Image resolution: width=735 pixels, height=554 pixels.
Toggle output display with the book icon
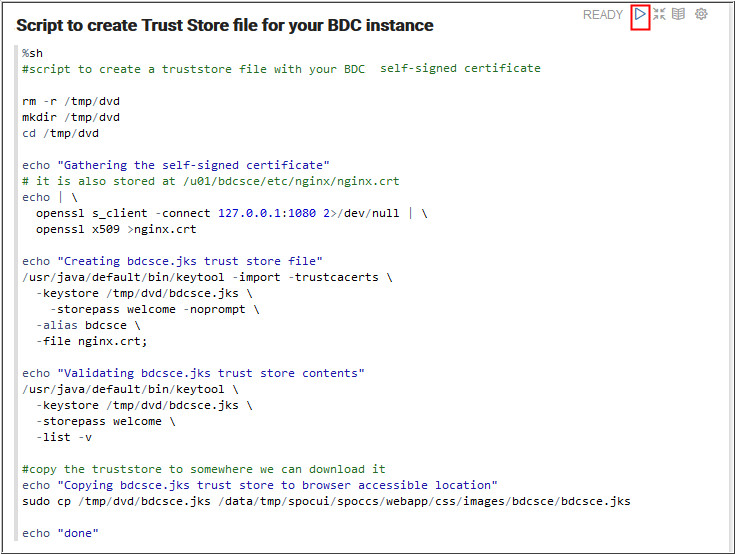click(x=679, y=15)
